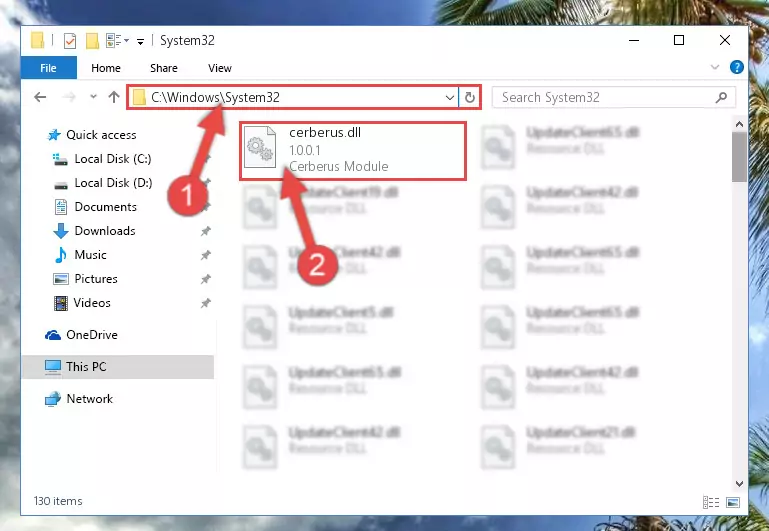769x531 pixels.
Task: Click the Forward navigation arrow
Action: [69, 97]
